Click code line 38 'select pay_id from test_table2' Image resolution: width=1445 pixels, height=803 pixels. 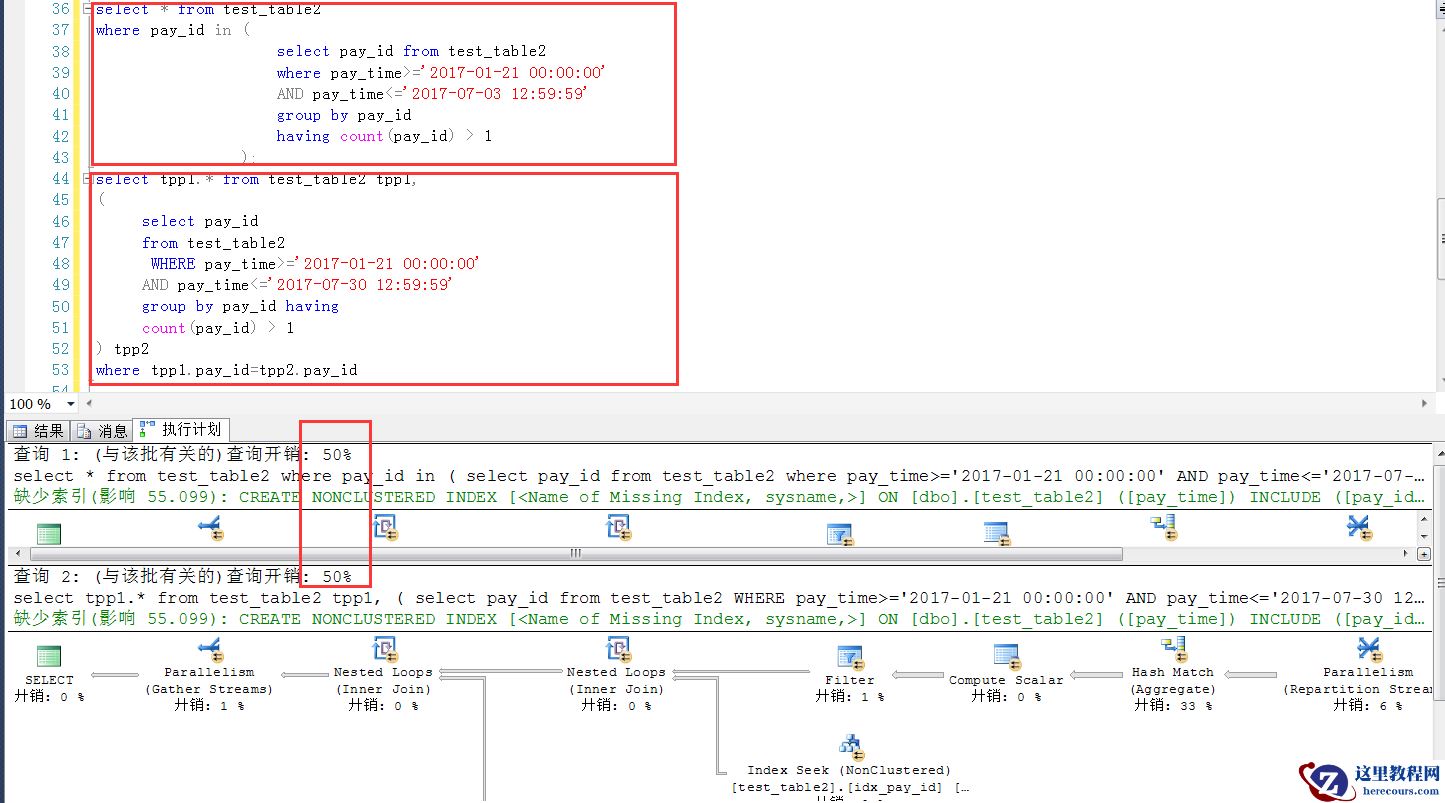[411, 51]
